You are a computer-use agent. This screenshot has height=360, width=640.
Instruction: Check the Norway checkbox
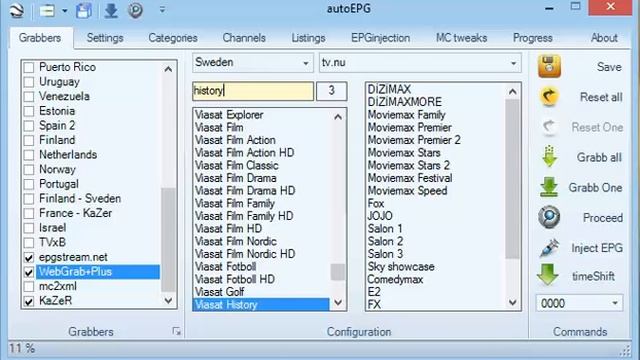tap(29, 169)
